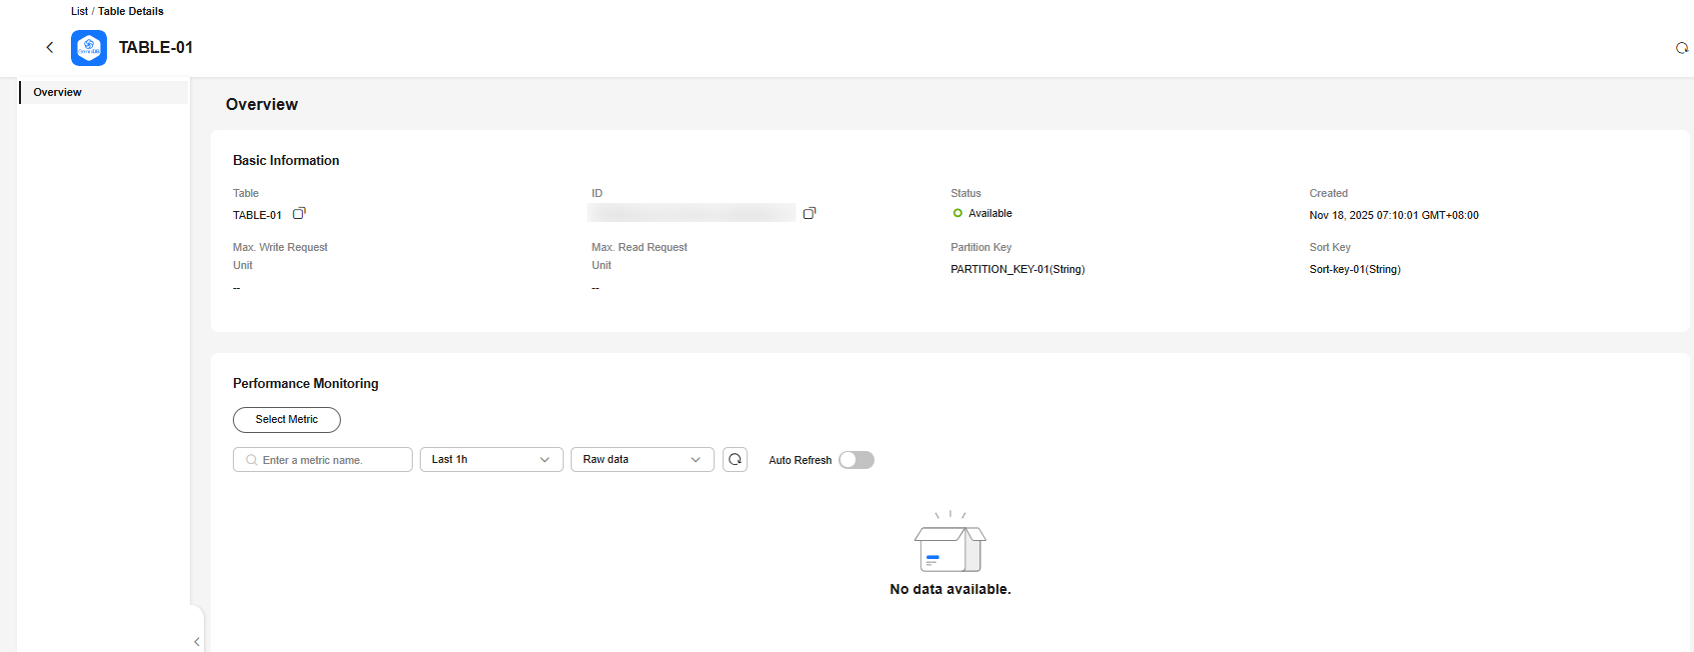
Task: Collapse the left sidebar panel
Action: click(197, 641)
